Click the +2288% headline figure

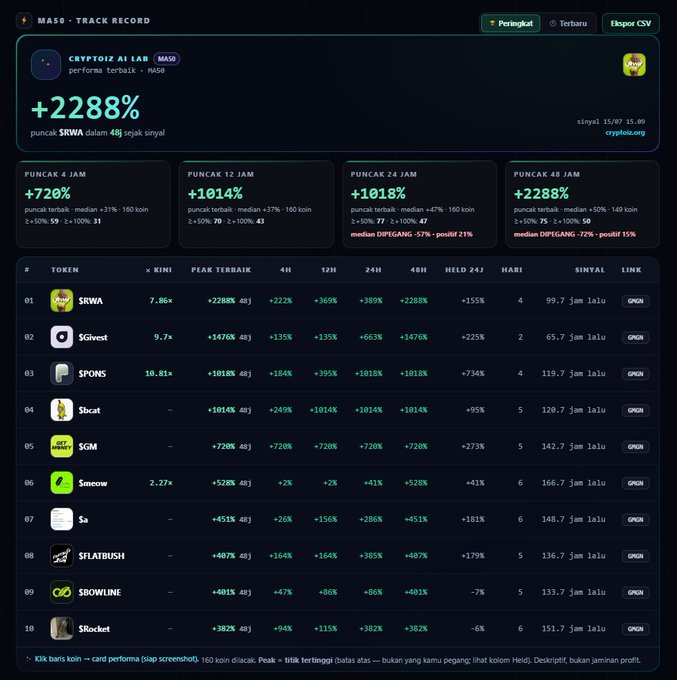[x=85, y=108]
